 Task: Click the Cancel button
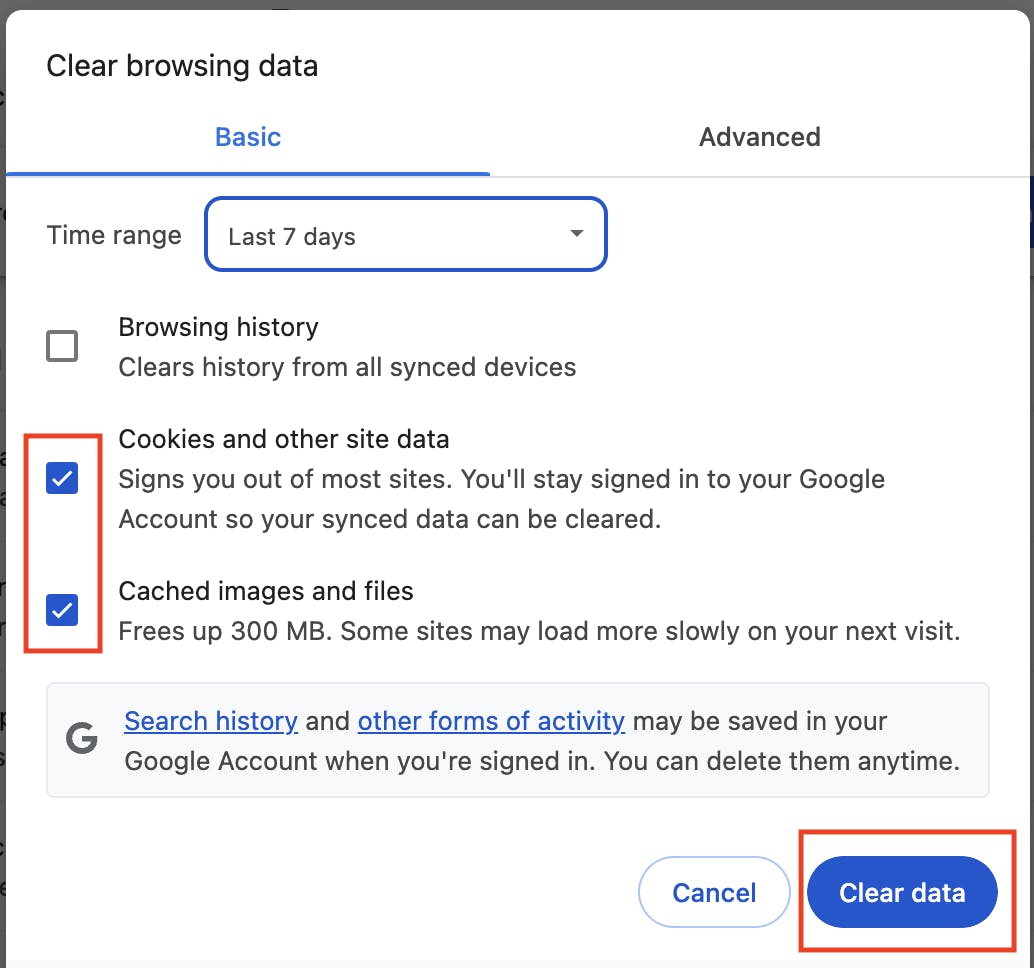click(x=714, y=892)
